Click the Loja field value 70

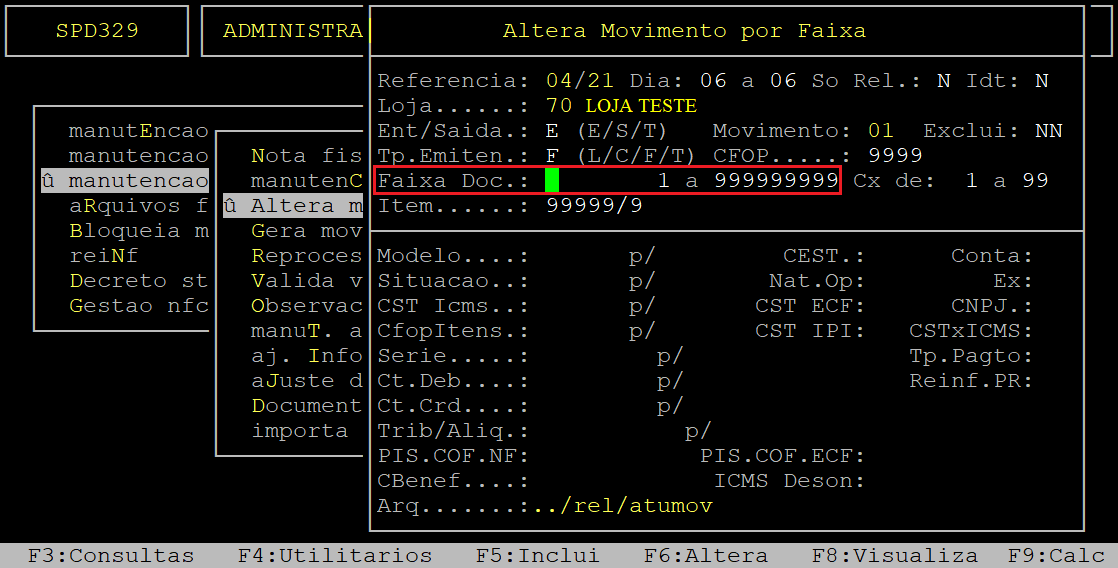point(559,105)
